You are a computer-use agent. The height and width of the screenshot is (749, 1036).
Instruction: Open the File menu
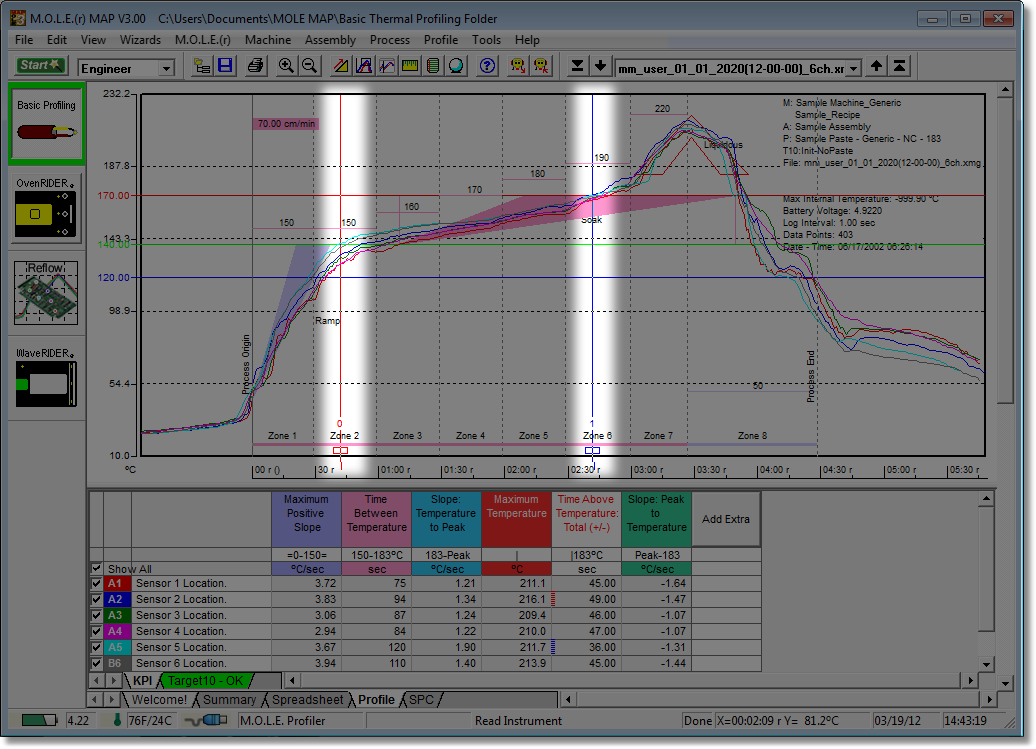pos(24,40)
